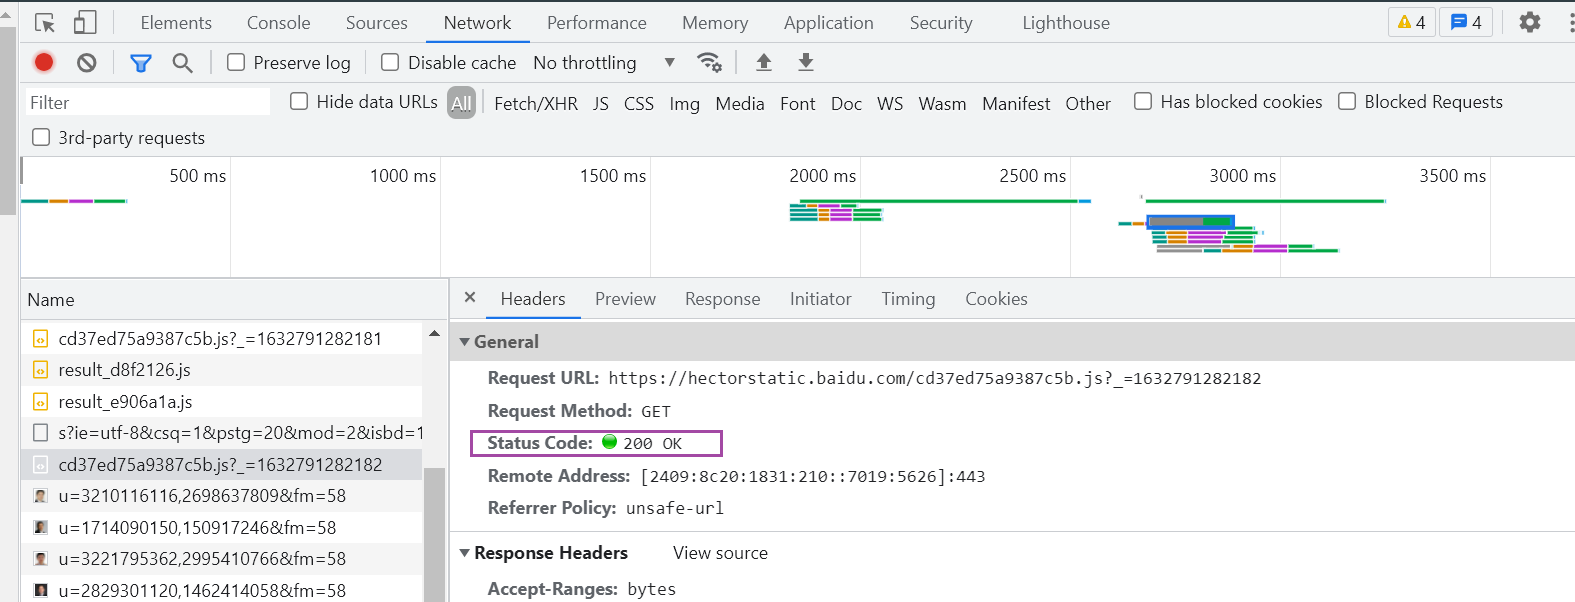Toggle the device toolbar icon
This screenshot has height=602, width=1575.
(85, 22)
